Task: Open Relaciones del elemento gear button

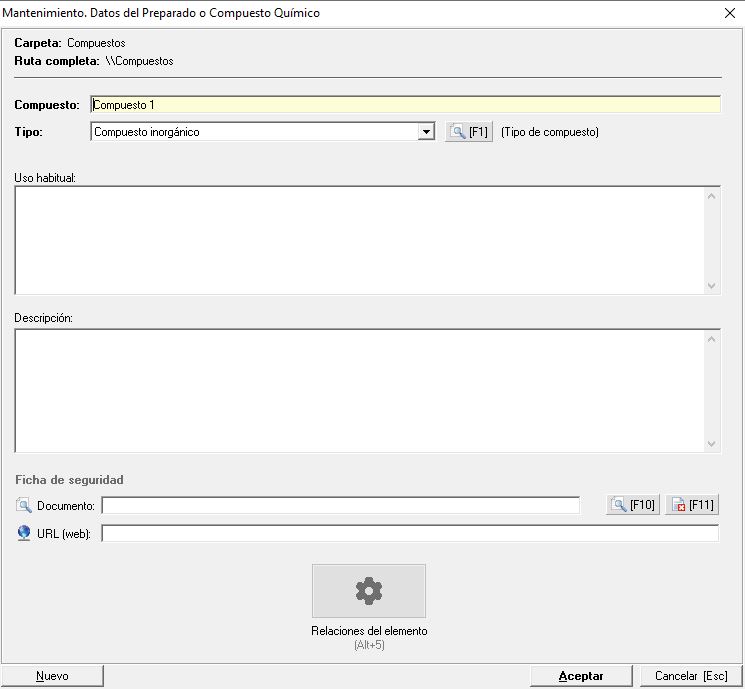Action: (x=369, y=591)
